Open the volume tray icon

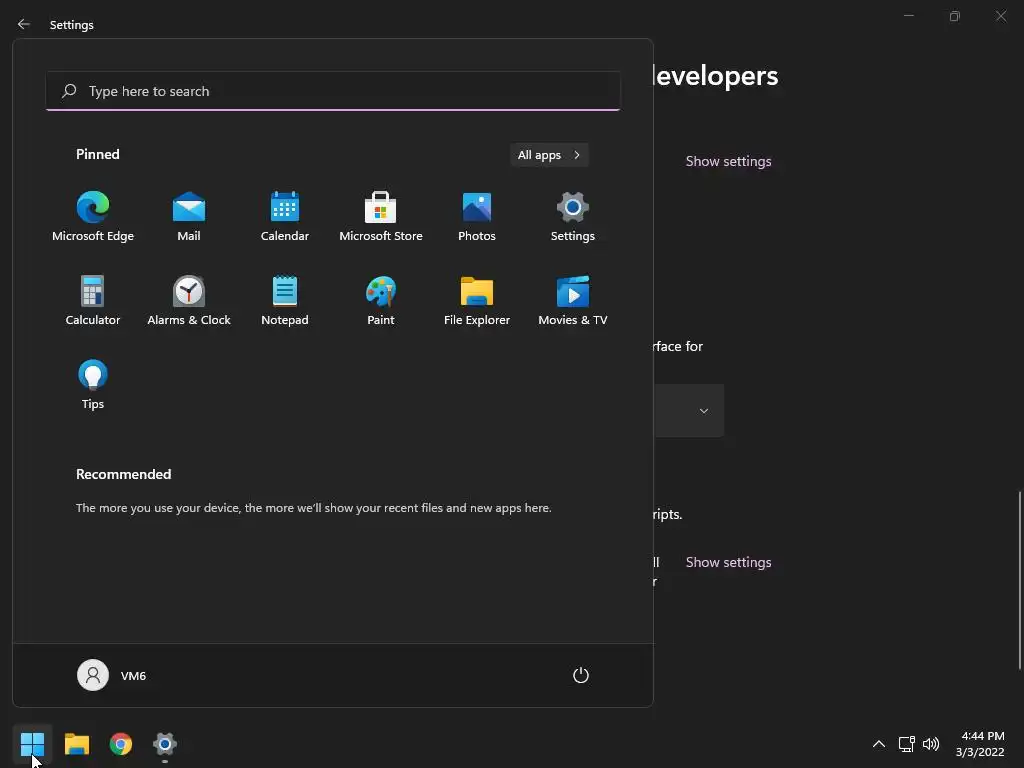click(x=931, y=744)
